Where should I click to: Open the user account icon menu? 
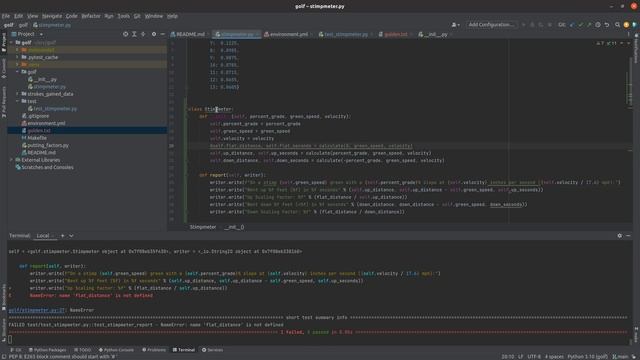(456, 25)
